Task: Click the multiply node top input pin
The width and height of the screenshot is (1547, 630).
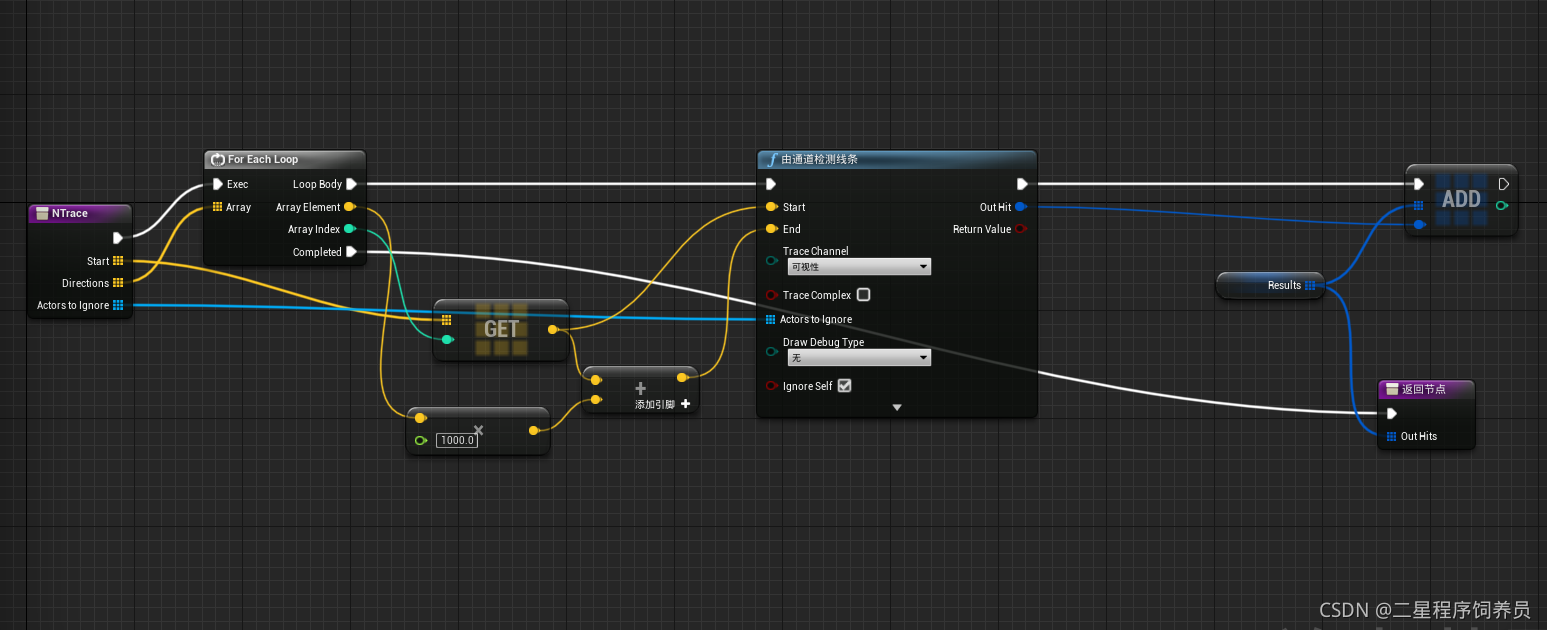Action: (x=420, y=418)
